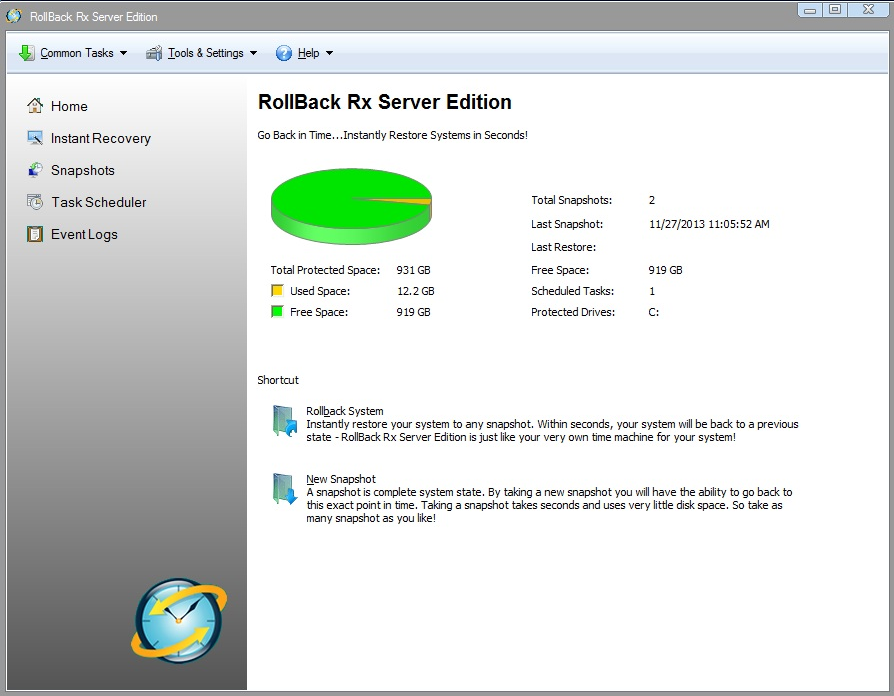Open the Snapshots section
This screenshot has height=696, width=894.
pos(83,170)
